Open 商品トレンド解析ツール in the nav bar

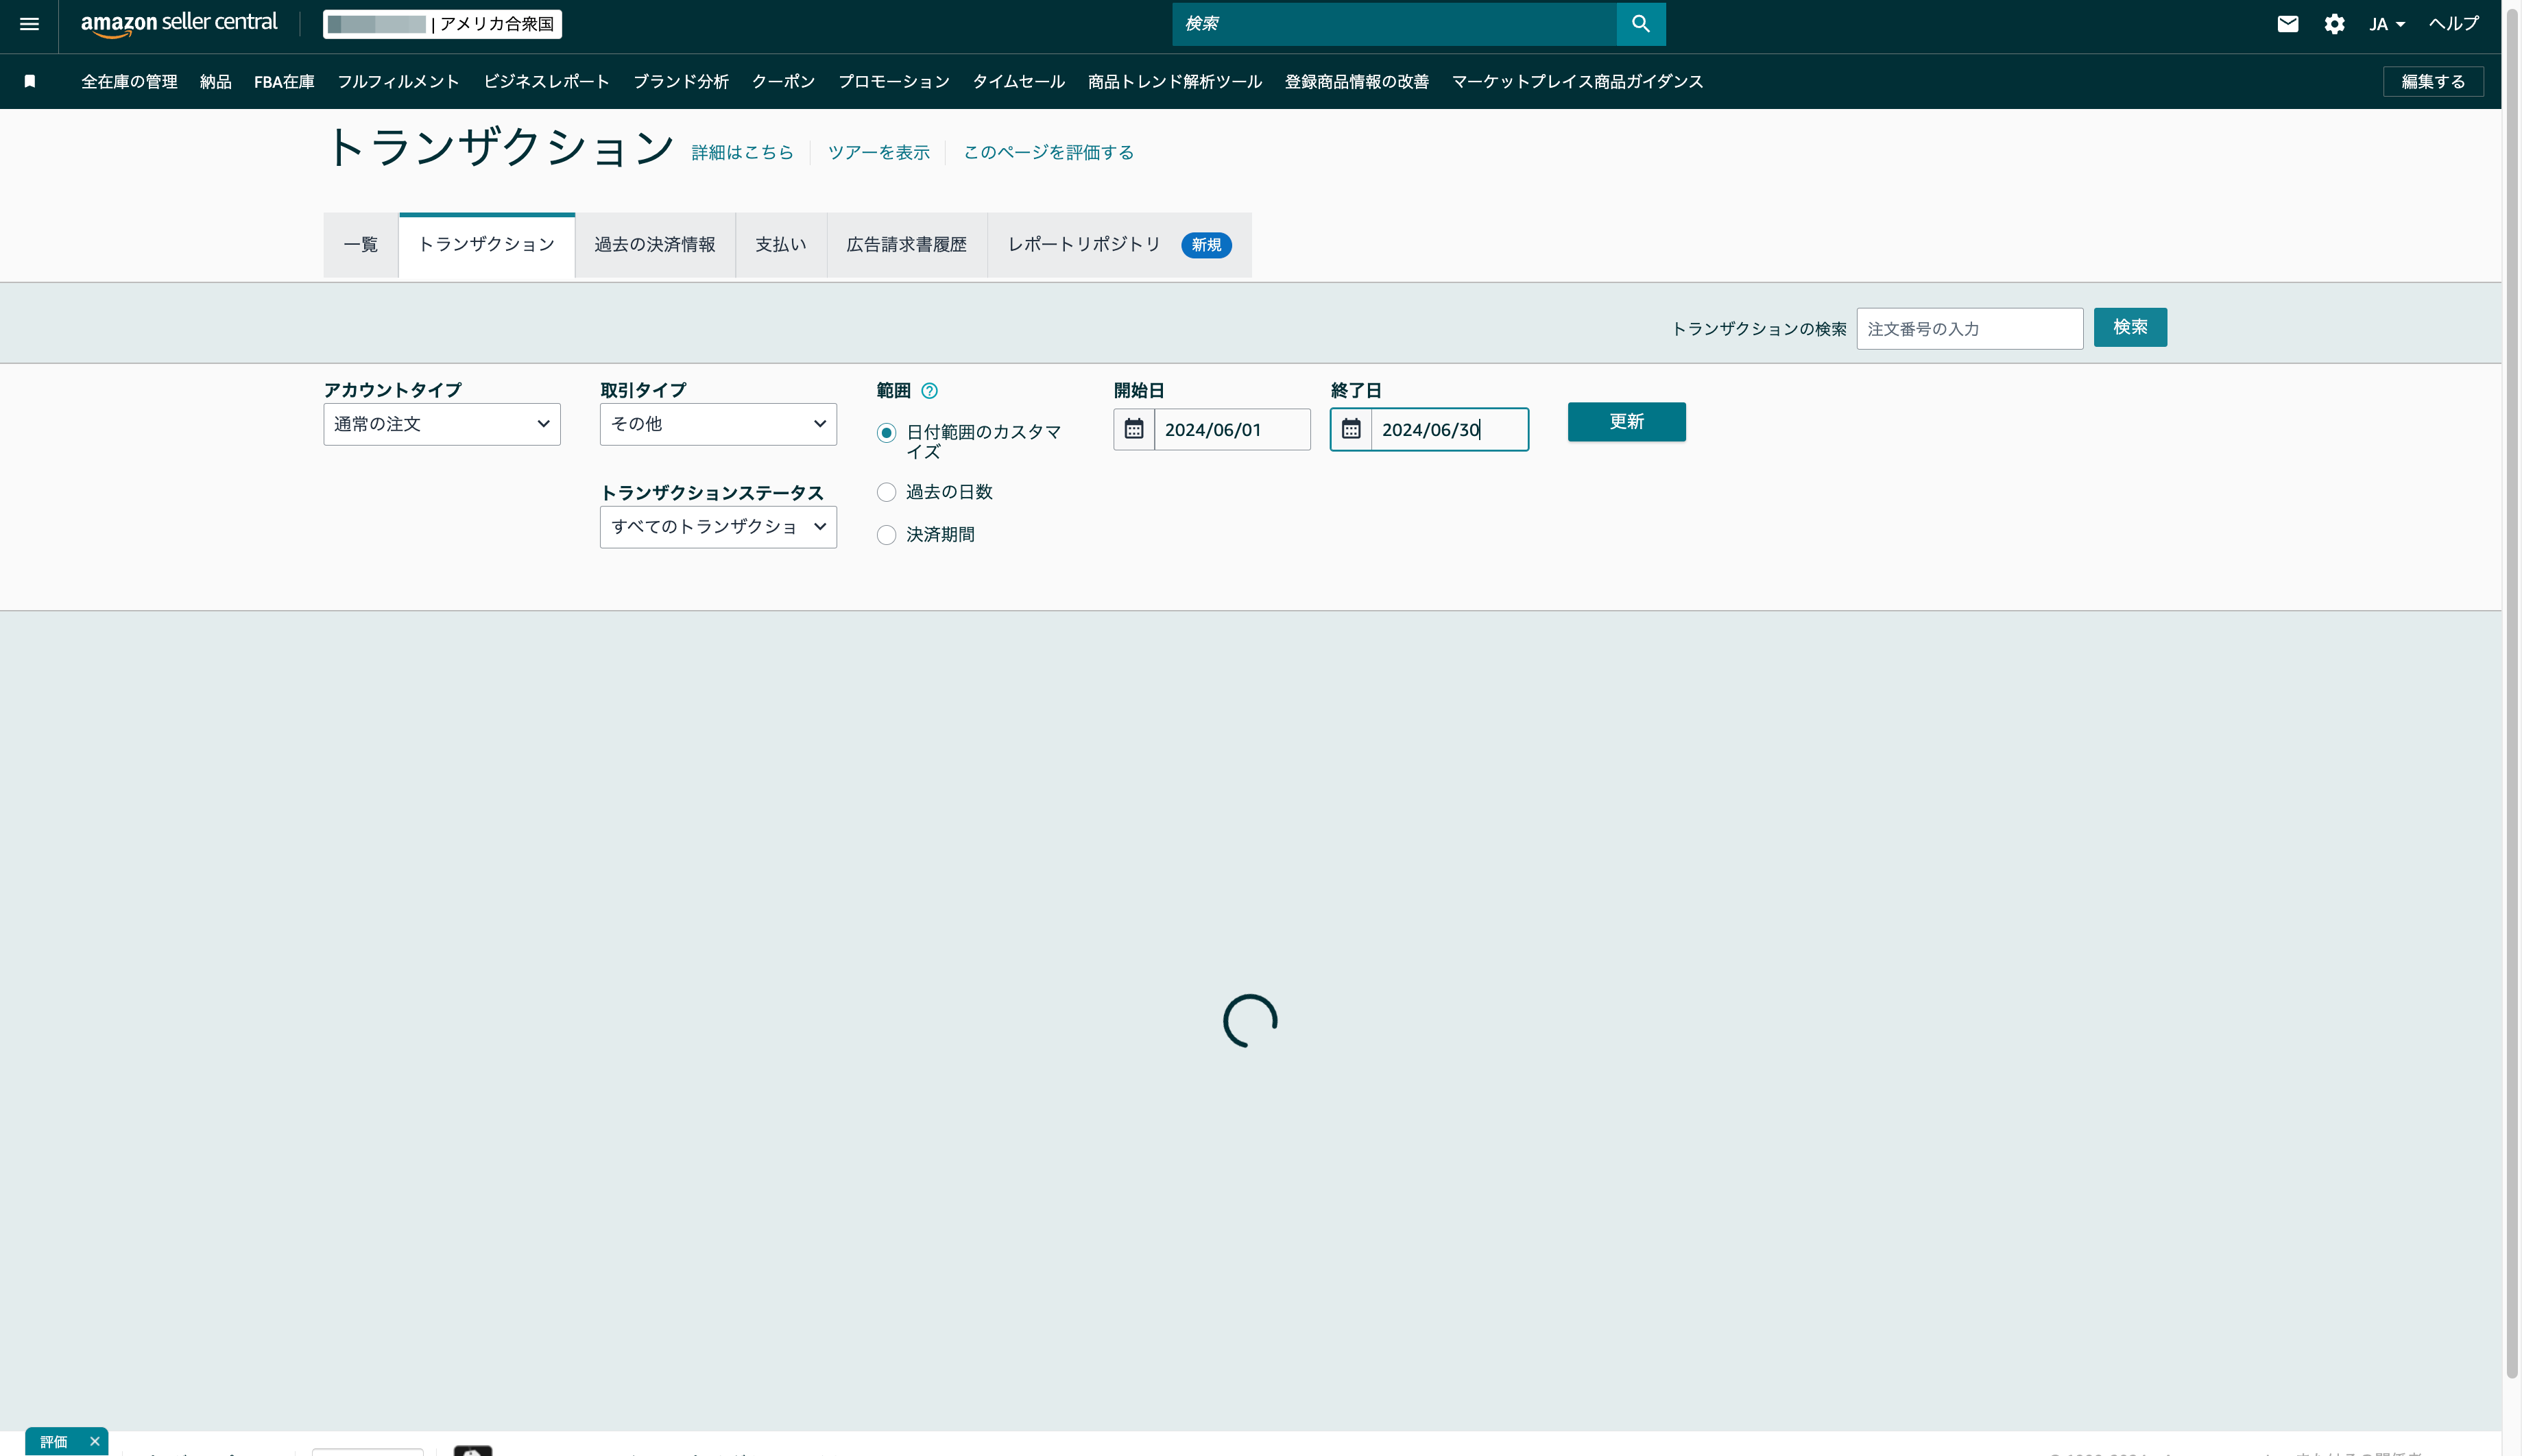coord(1175,82)
